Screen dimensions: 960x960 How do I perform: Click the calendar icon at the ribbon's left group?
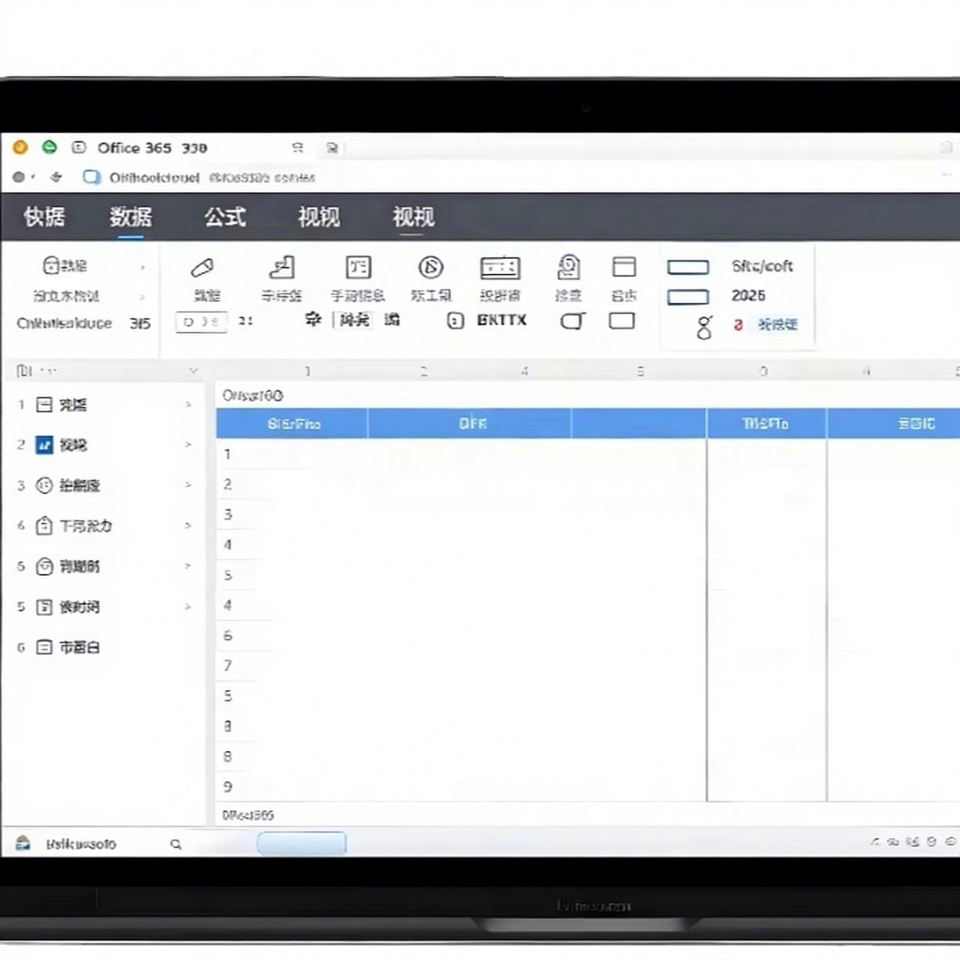pos(51,265)
